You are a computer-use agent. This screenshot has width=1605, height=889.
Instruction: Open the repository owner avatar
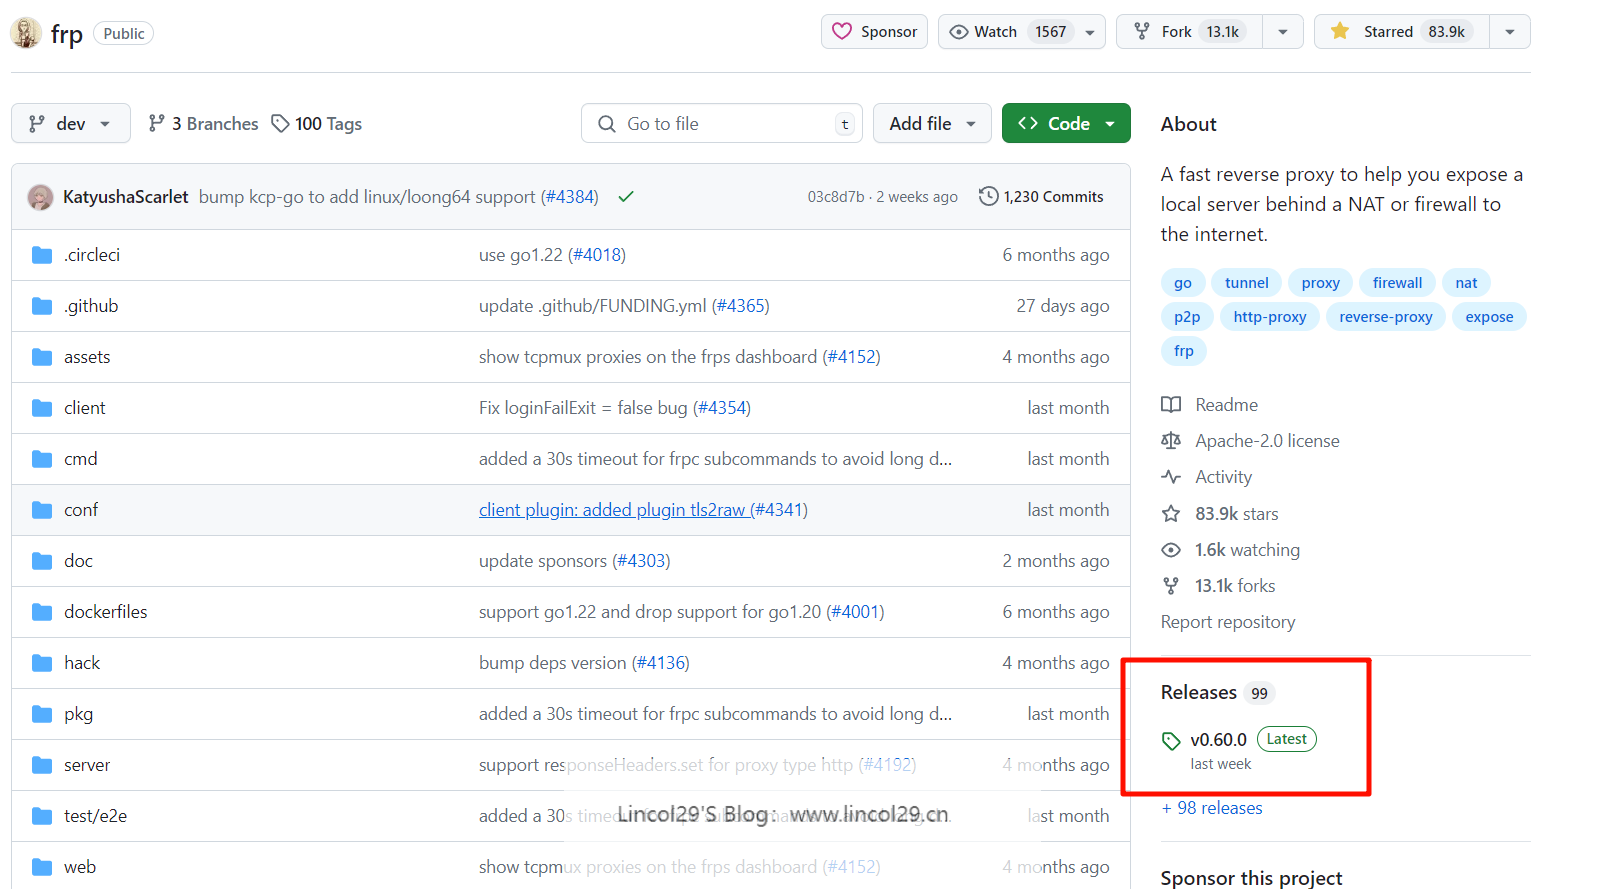pos(26,33)
